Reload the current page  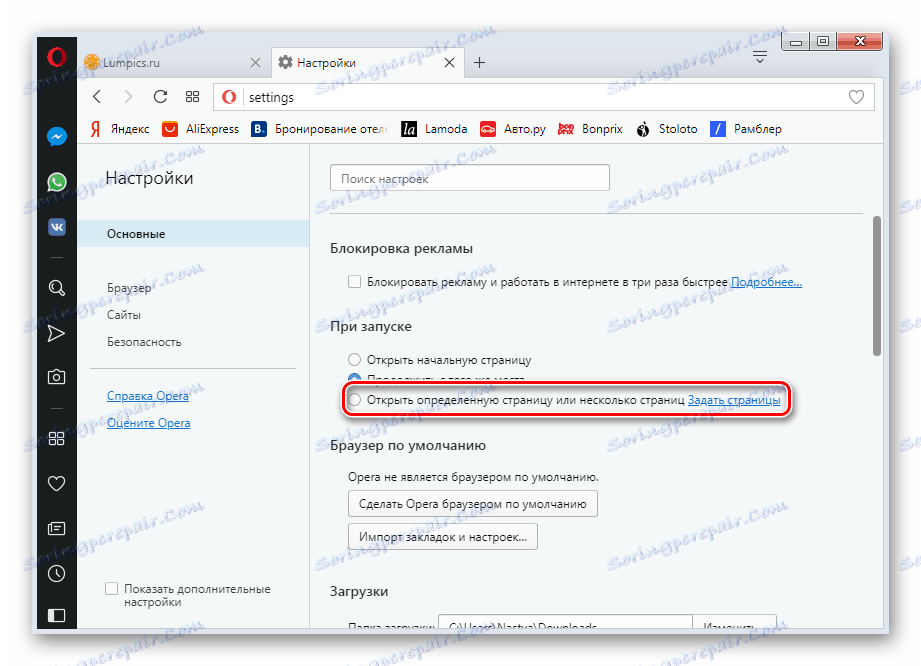pos(160,97)
